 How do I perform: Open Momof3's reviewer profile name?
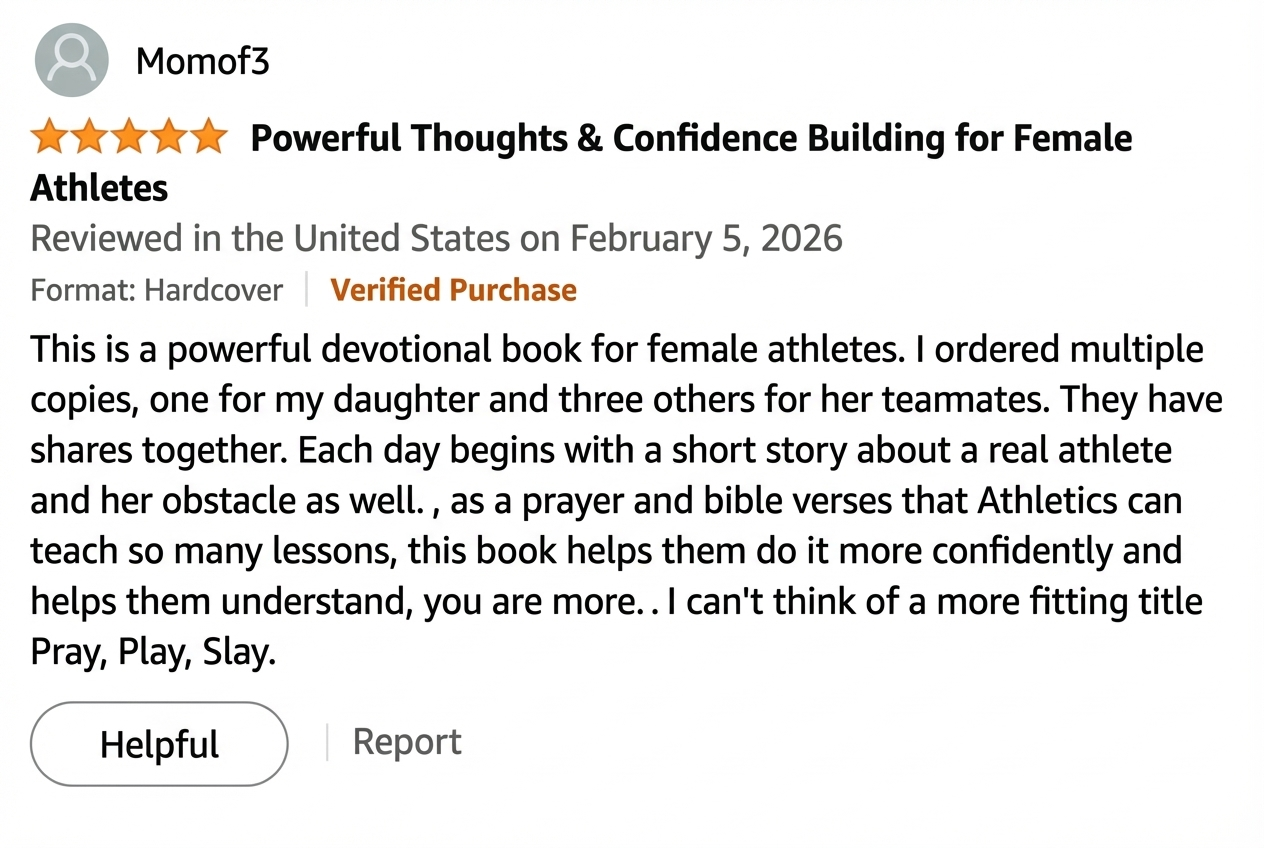click(x=202, y=60)
